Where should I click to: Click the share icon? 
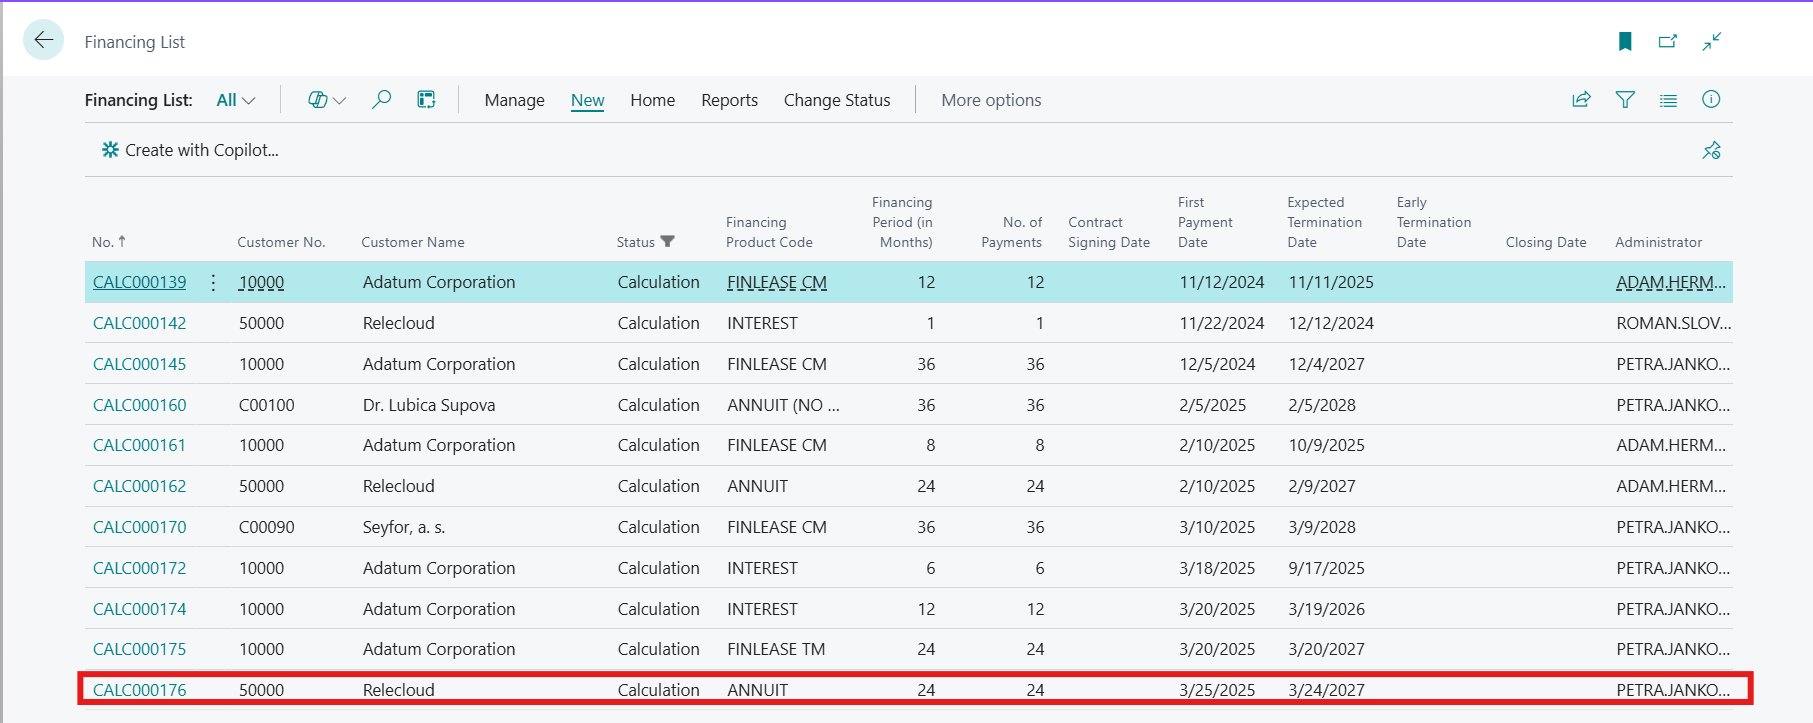pos(1581,100)
